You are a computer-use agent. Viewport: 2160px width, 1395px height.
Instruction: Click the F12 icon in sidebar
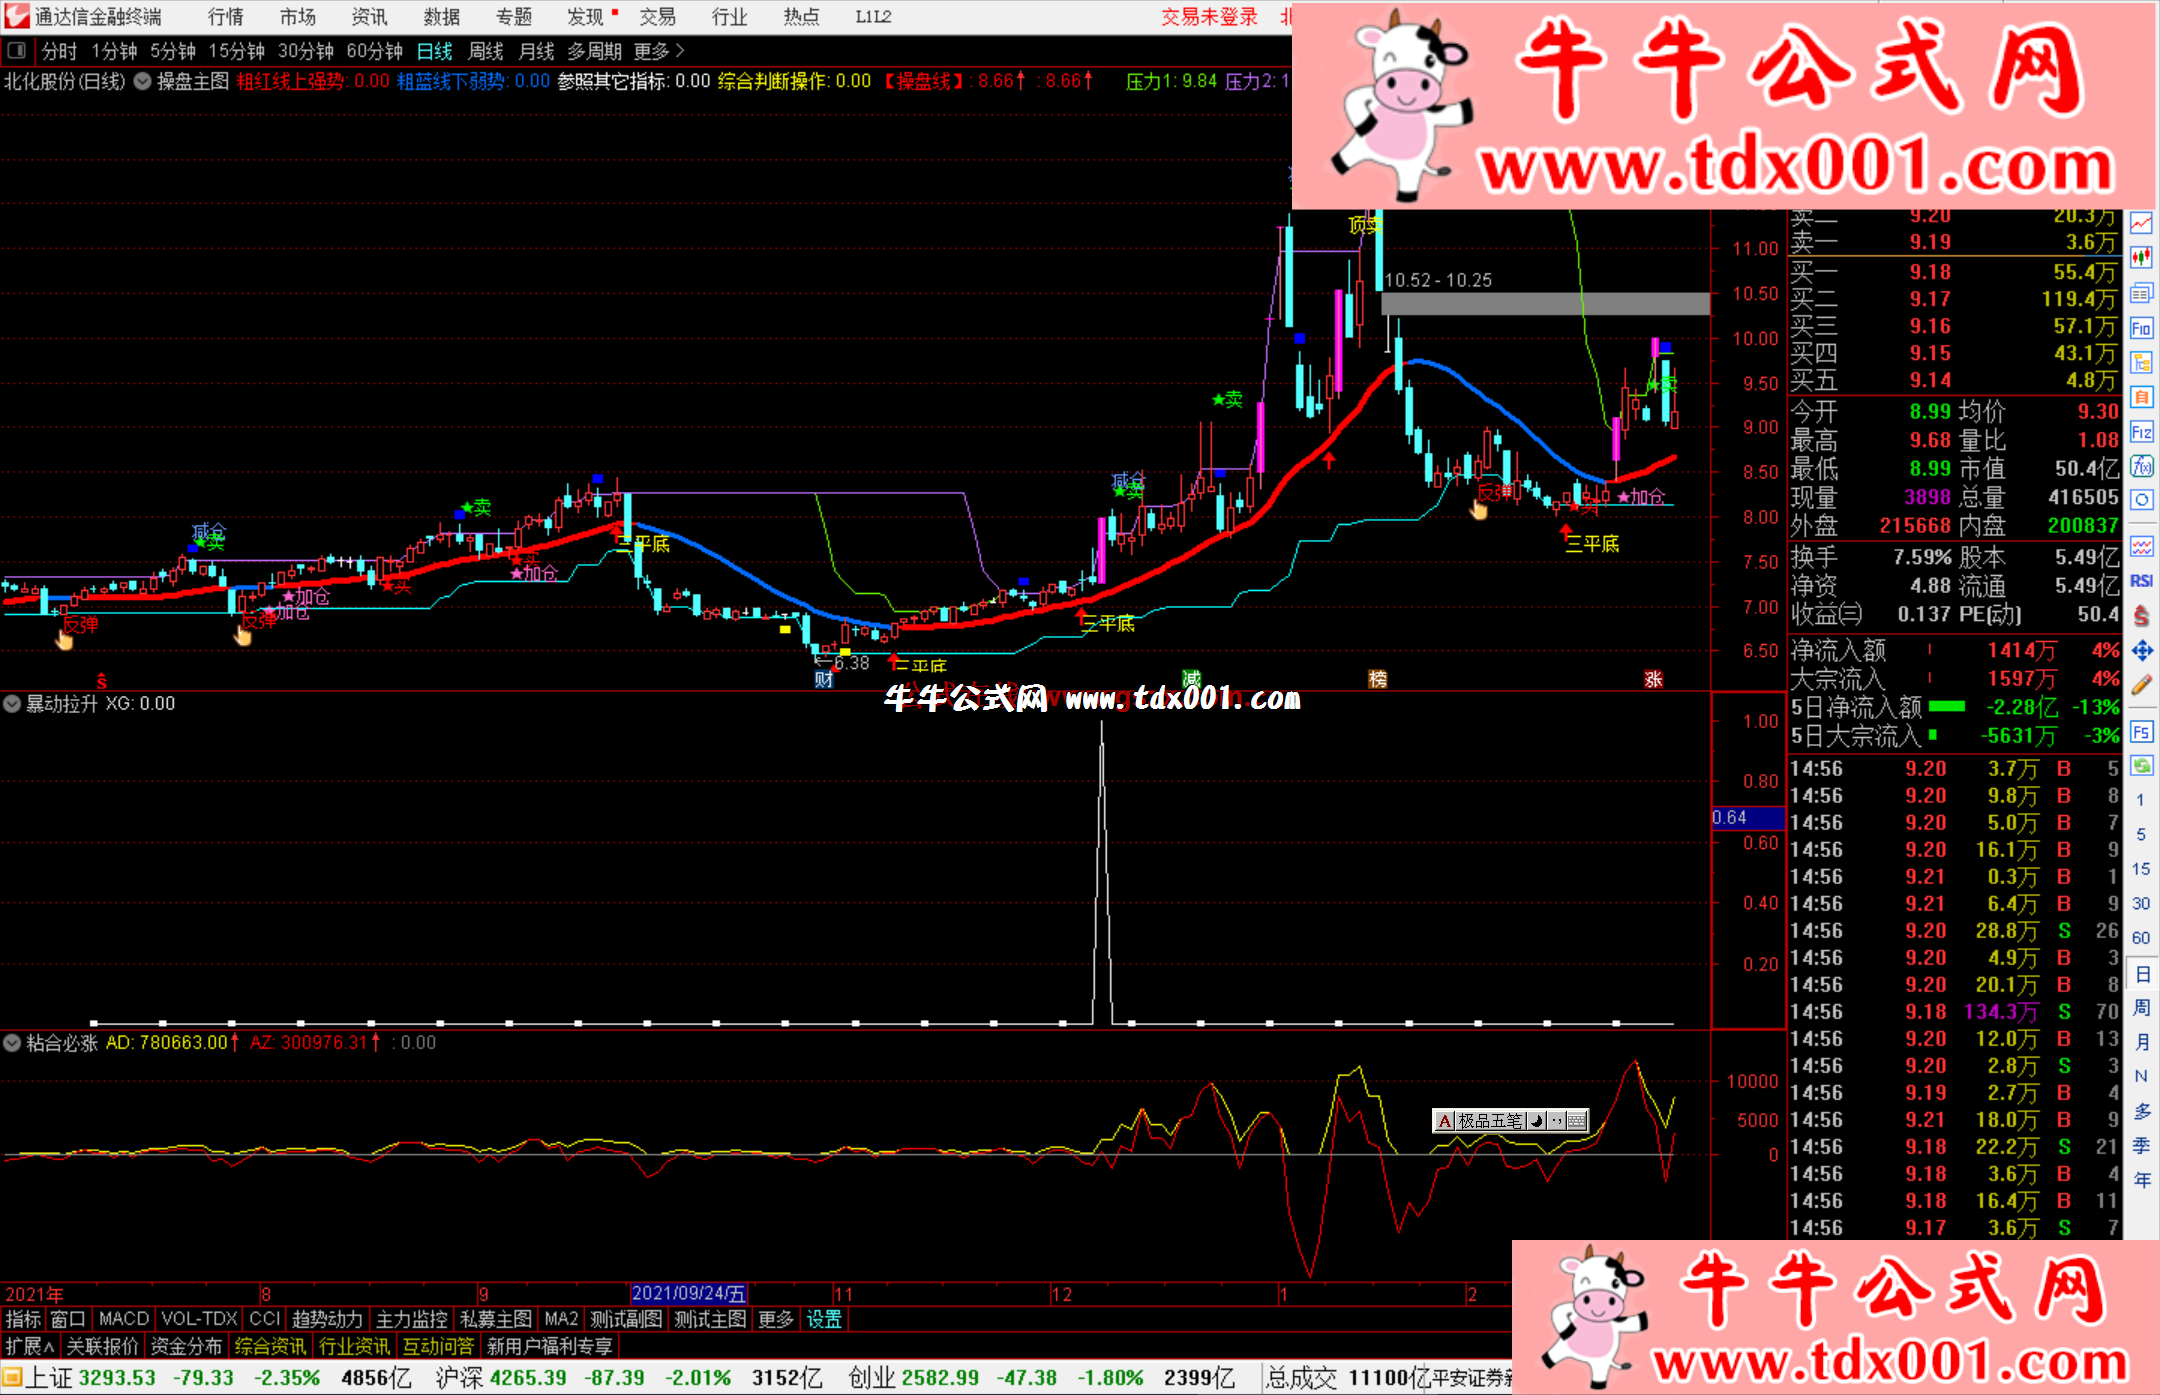click(2141, 432)
